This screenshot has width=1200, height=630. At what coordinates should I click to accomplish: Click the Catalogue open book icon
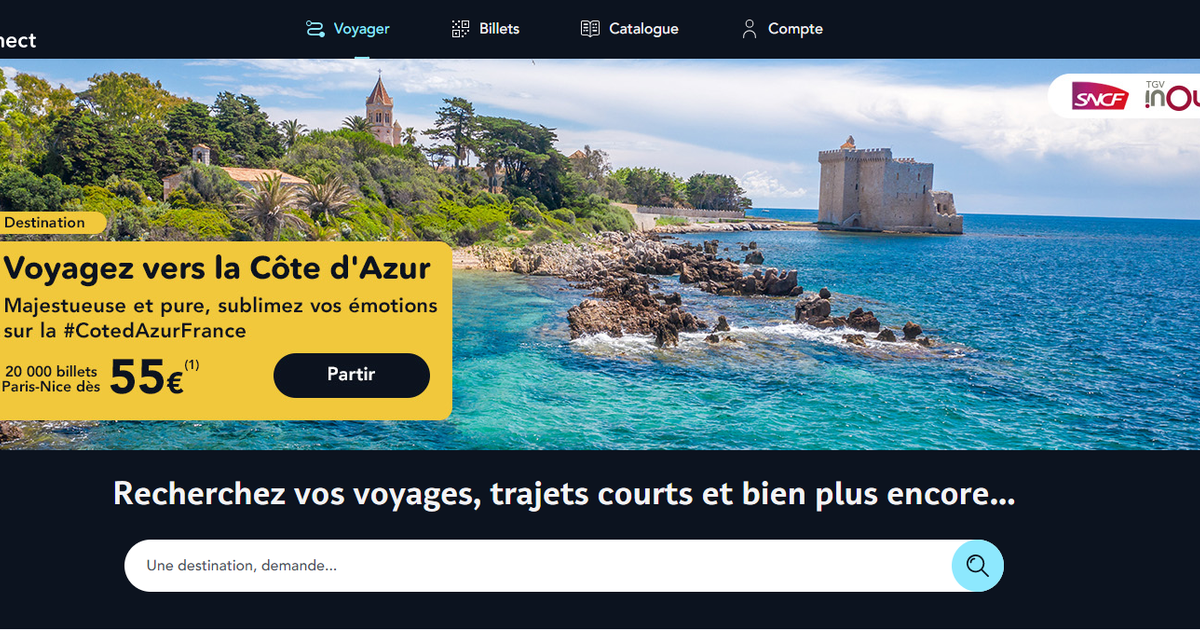(x=590, y=29)
